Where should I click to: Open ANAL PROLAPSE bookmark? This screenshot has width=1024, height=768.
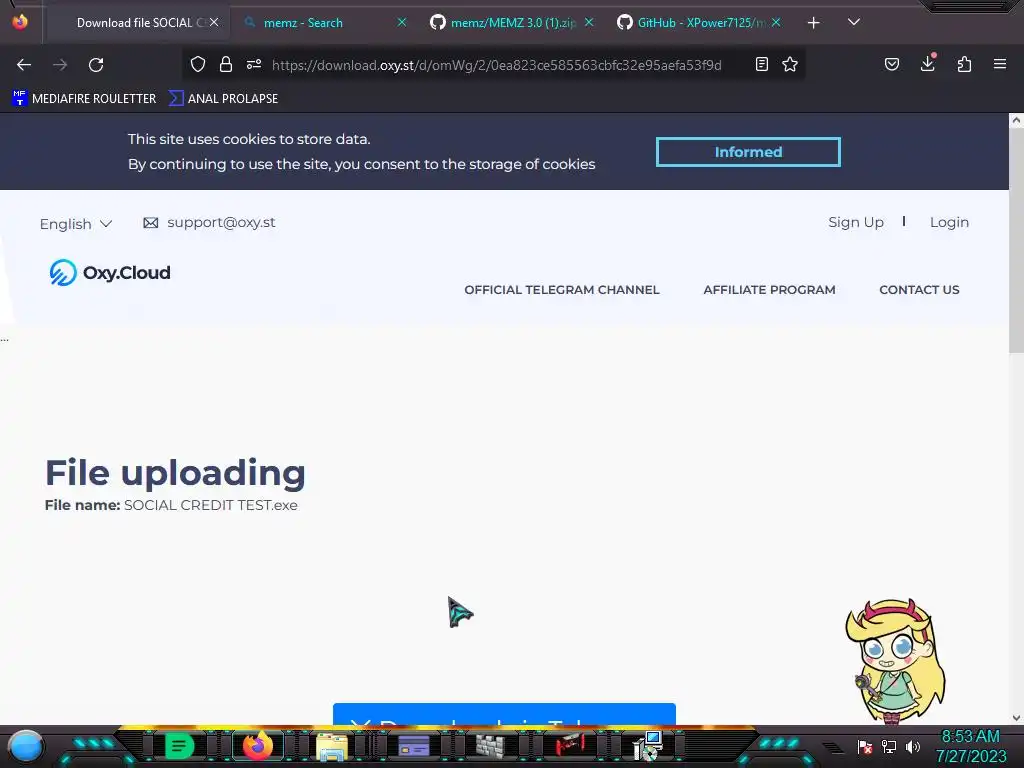(223, 99)
